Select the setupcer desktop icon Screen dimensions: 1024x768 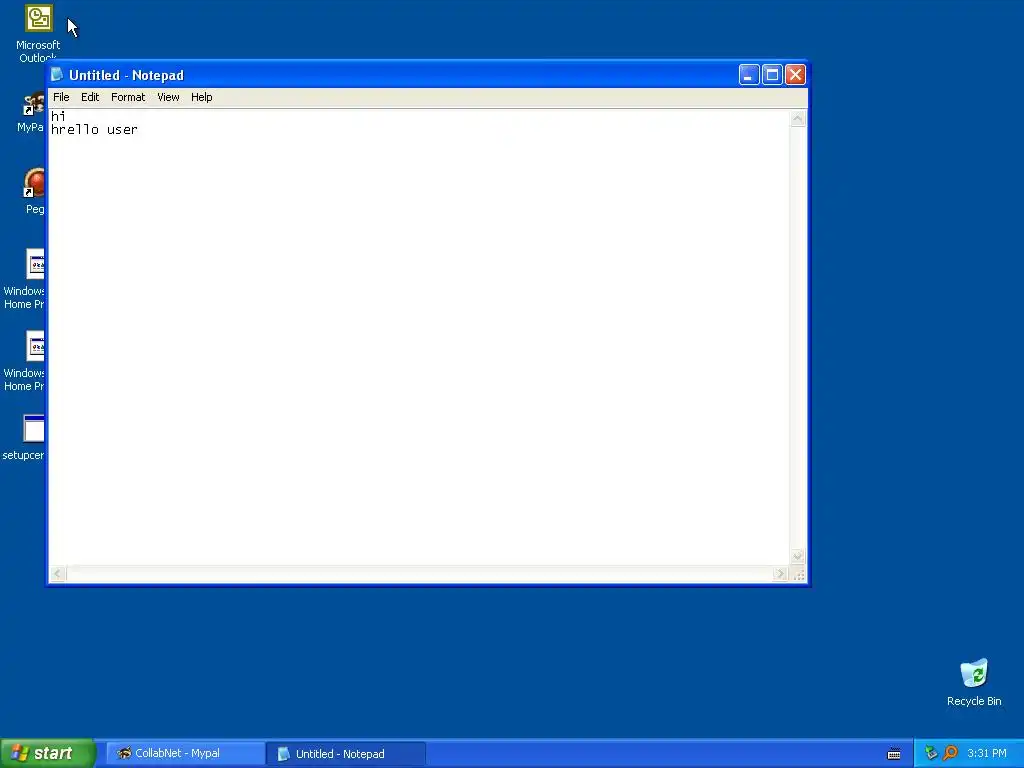pyautogui.click(x=34, y=429)
